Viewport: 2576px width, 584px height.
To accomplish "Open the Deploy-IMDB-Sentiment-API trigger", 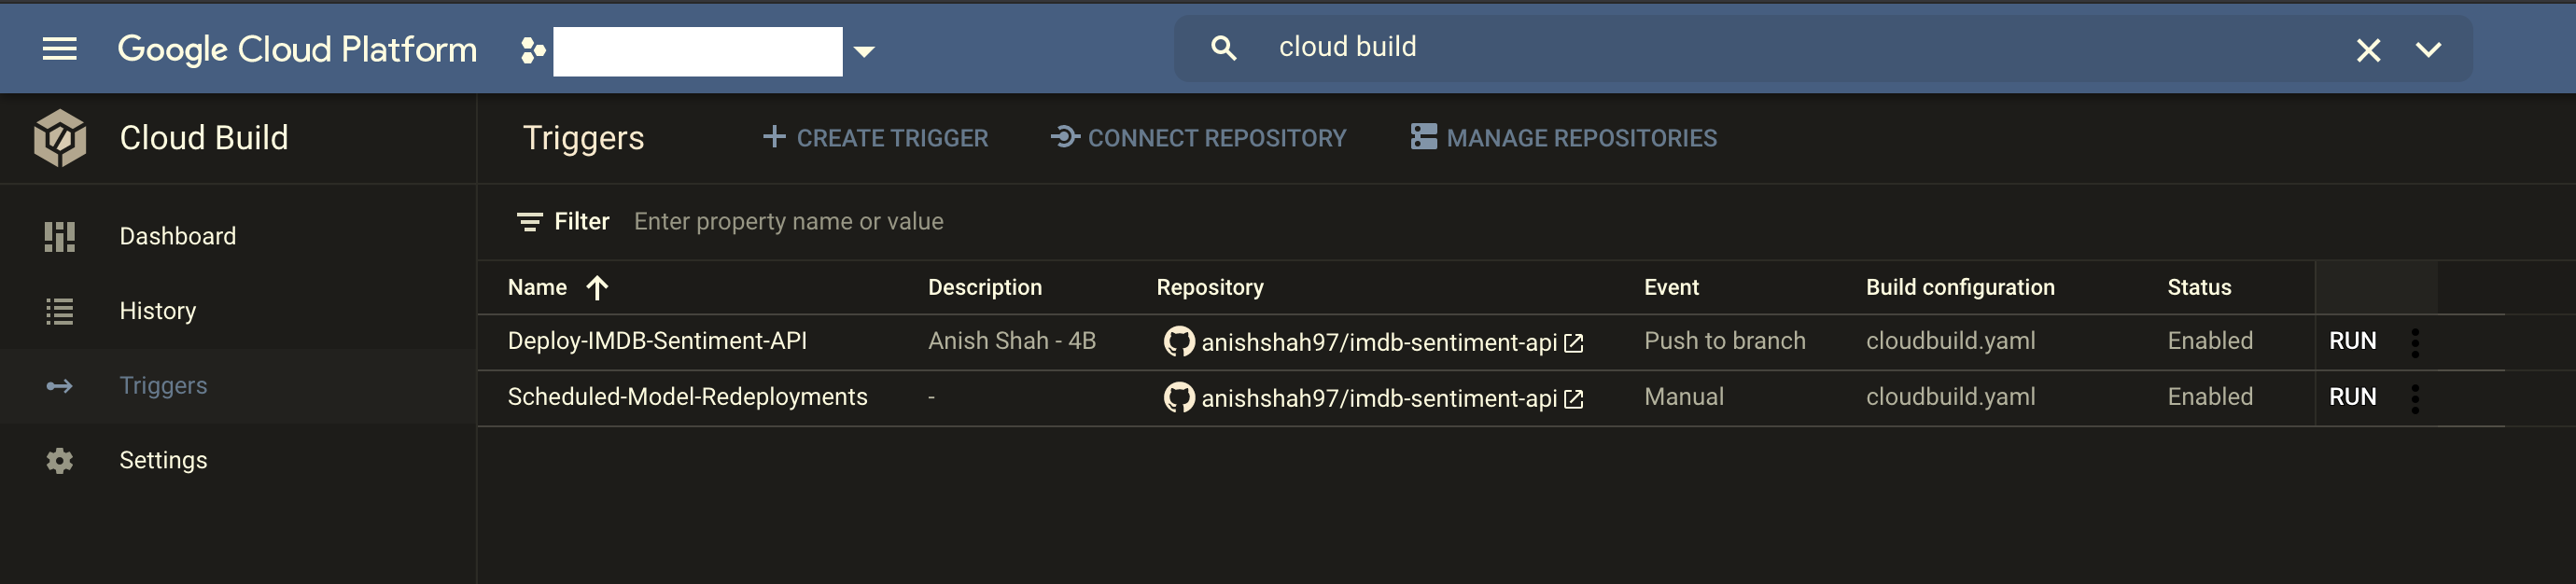I will pyautogui.click(x=657, y=341).
